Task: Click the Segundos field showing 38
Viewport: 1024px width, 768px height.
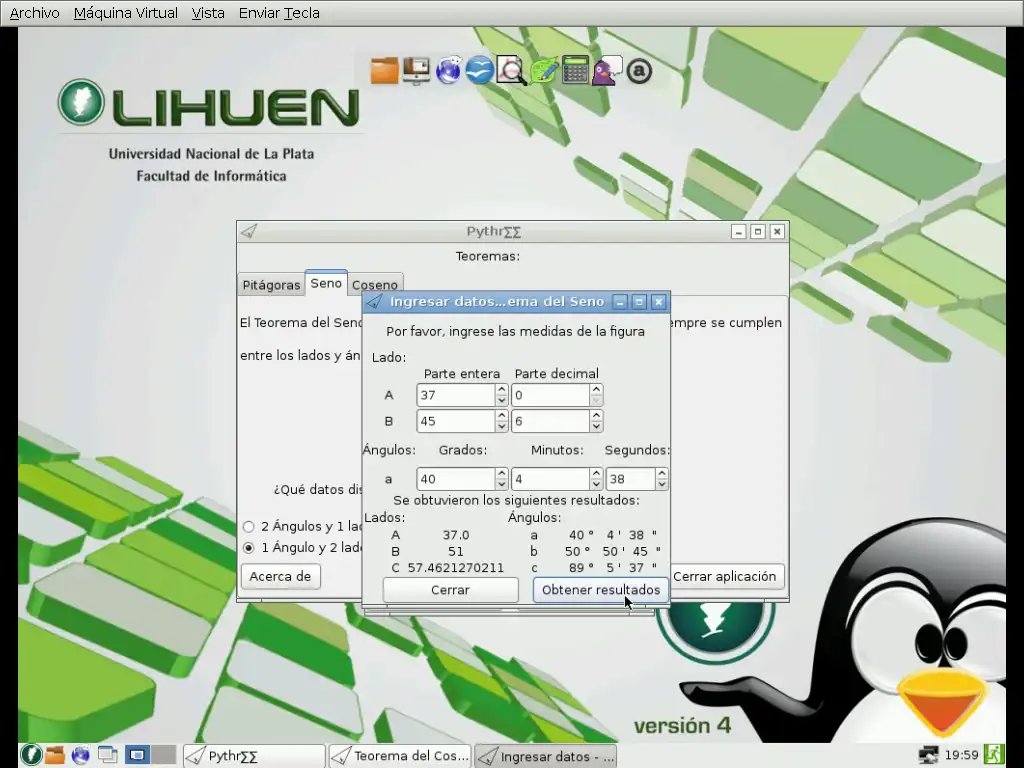Action: 631,479
